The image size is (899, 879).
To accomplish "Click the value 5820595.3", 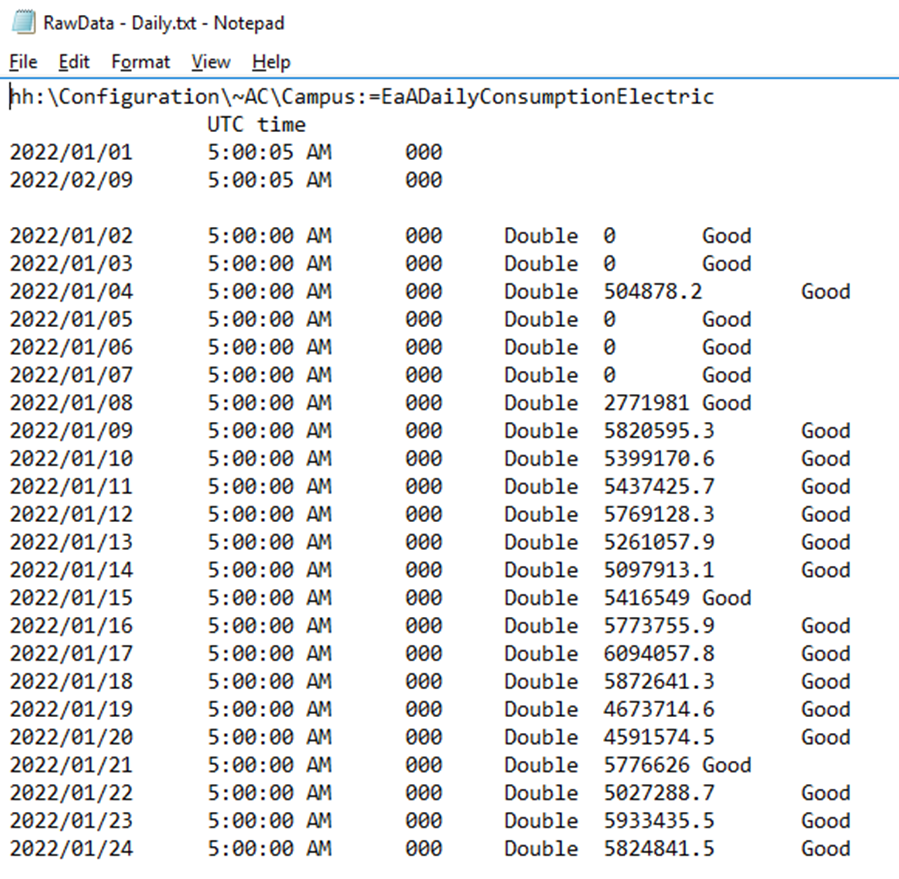I will click(x=659, y=431).
